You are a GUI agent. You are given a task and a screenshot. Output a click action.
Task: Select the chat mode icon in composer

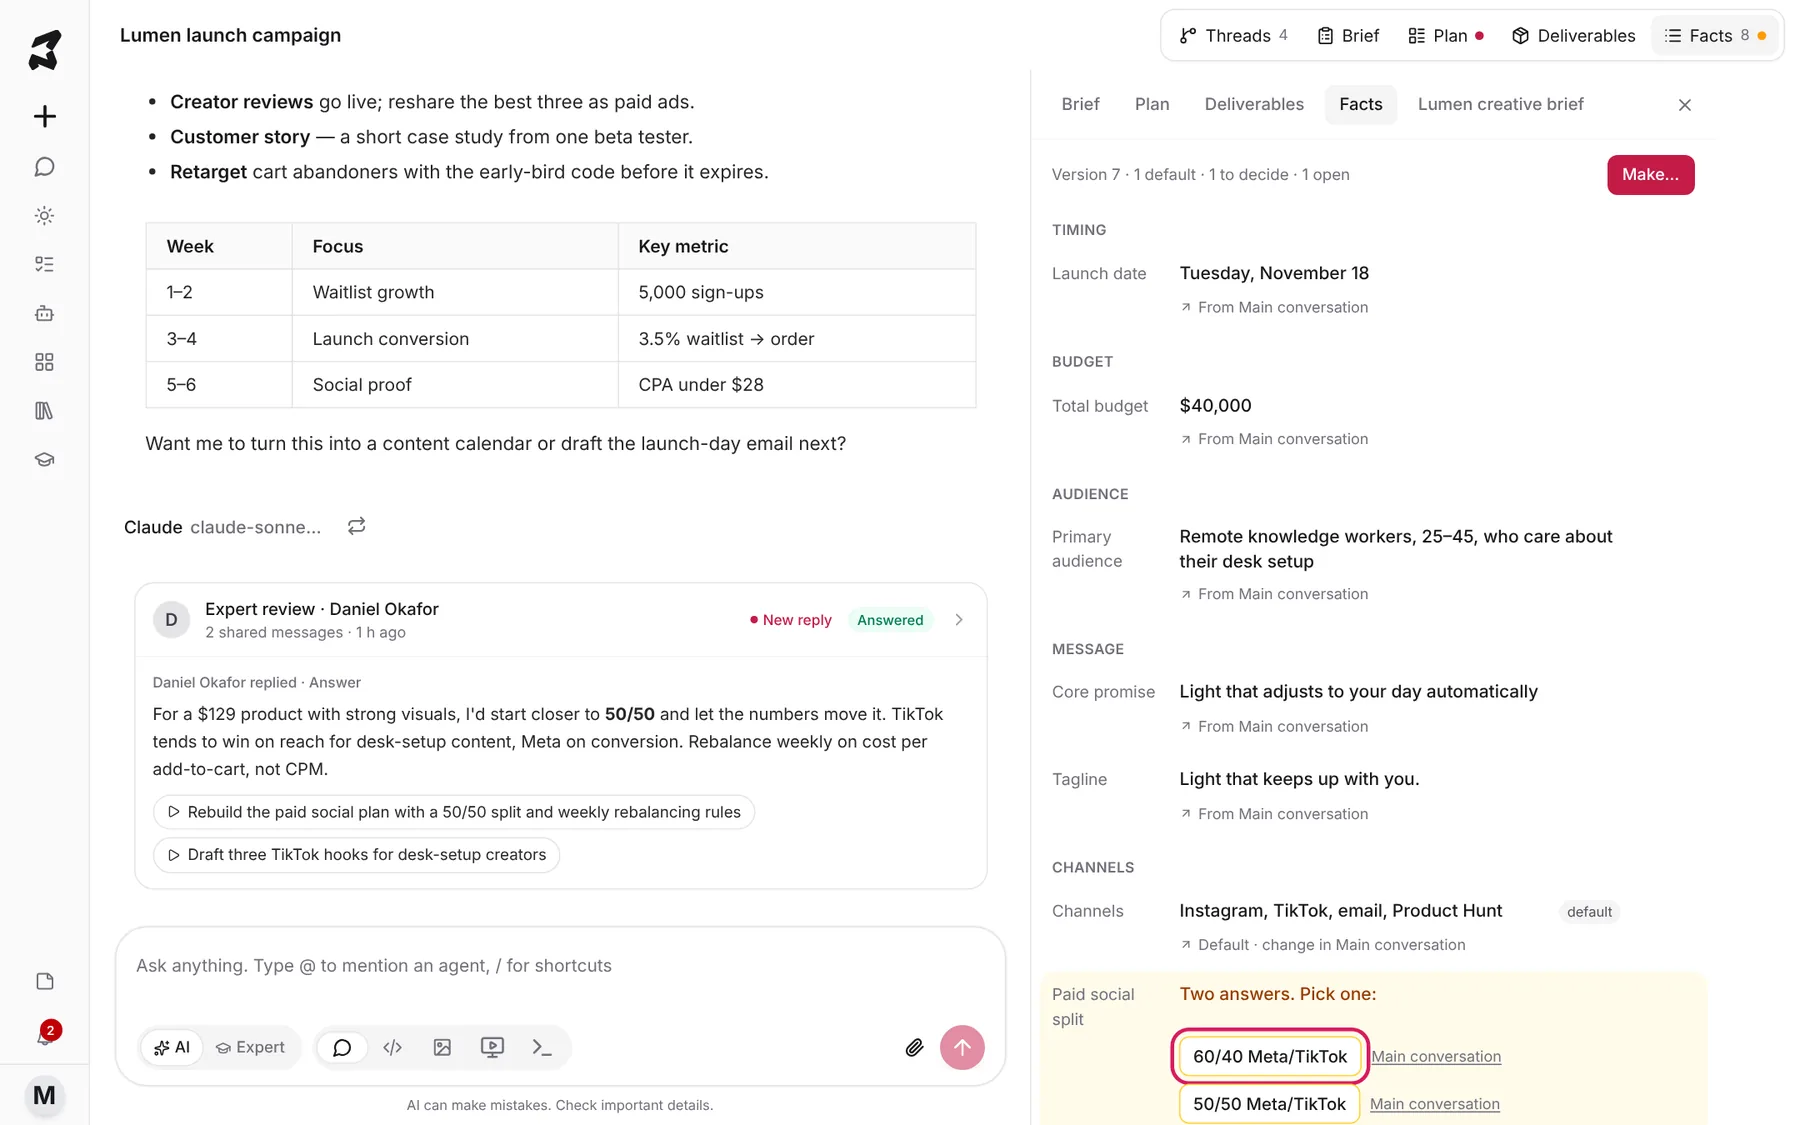pyautogui.click(x=342, y=1047)
